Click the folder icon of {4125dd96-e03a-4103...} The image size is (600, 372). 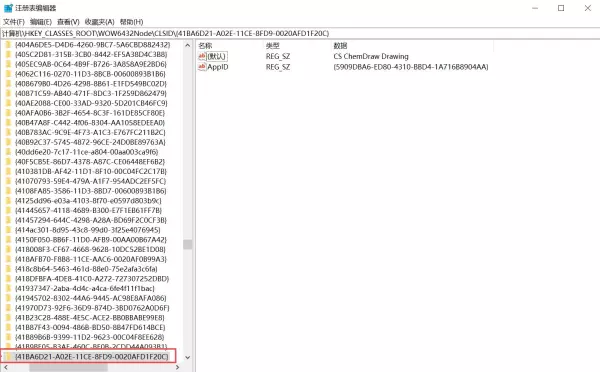tap(8, 201)
